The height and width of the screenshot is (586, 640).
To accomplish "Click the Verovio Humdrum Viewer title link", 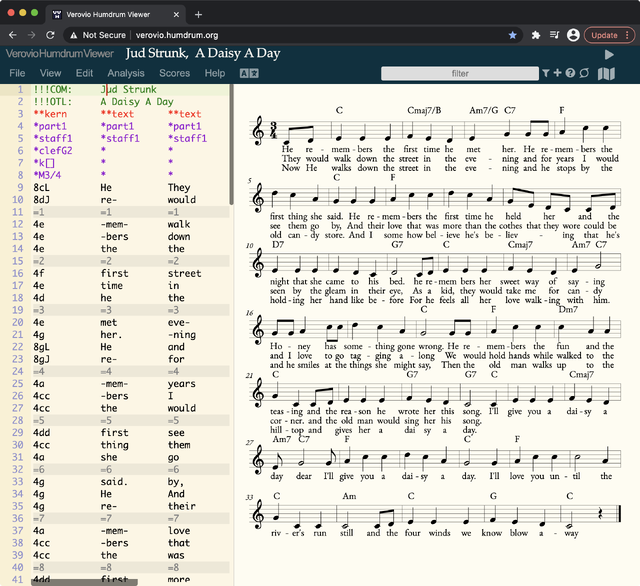I will point(60,54).
